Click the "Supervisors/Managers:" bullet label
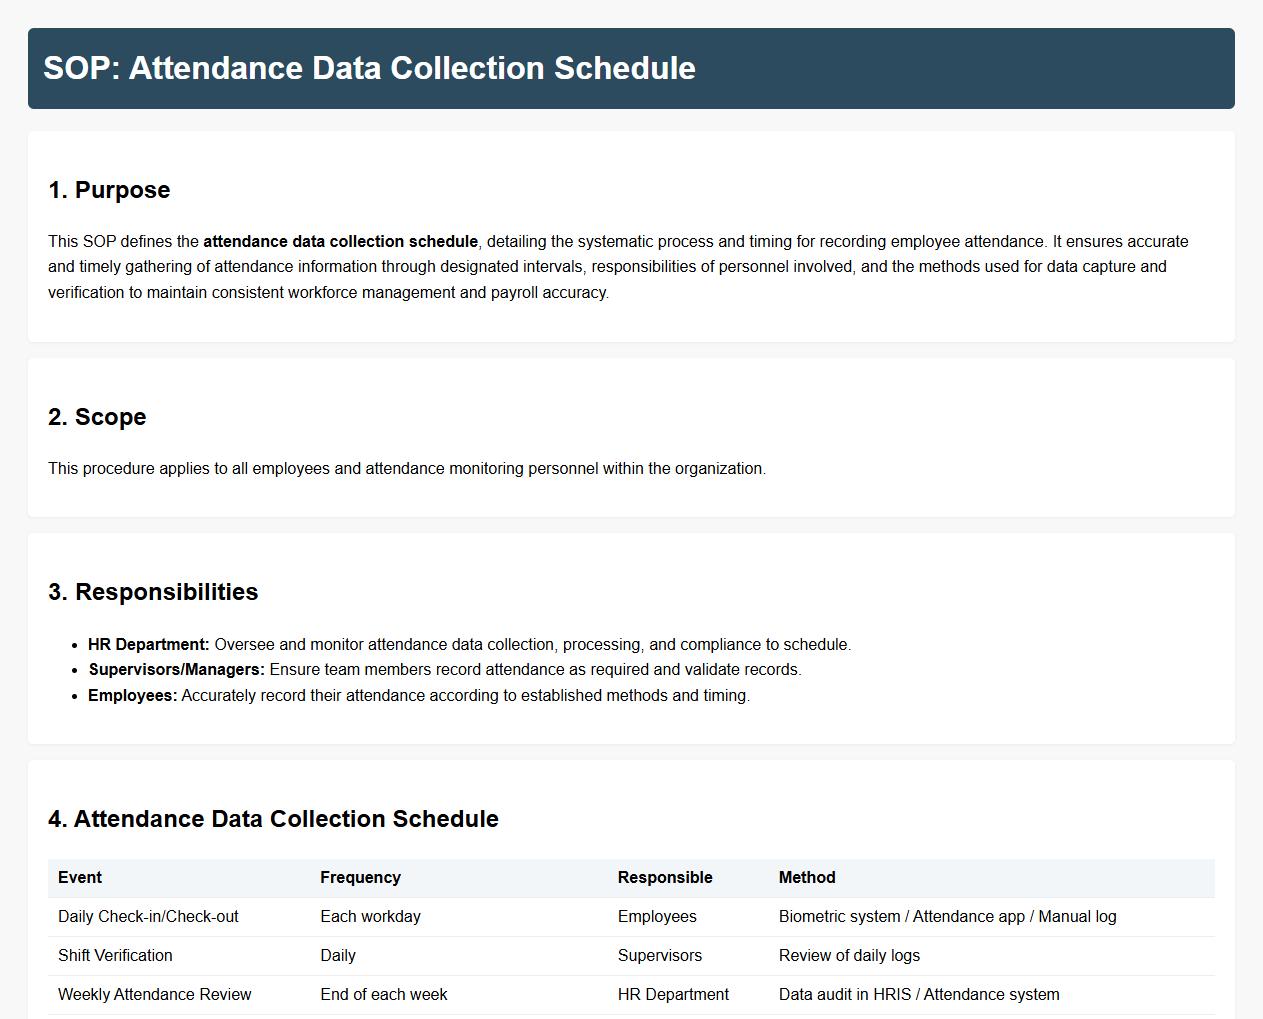 coord(177,670)
